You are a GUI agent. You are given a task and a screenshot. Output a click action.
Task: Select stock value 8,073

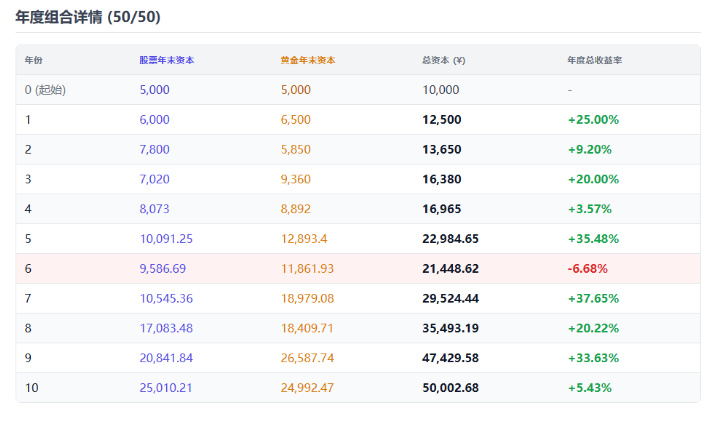(154, 209)
